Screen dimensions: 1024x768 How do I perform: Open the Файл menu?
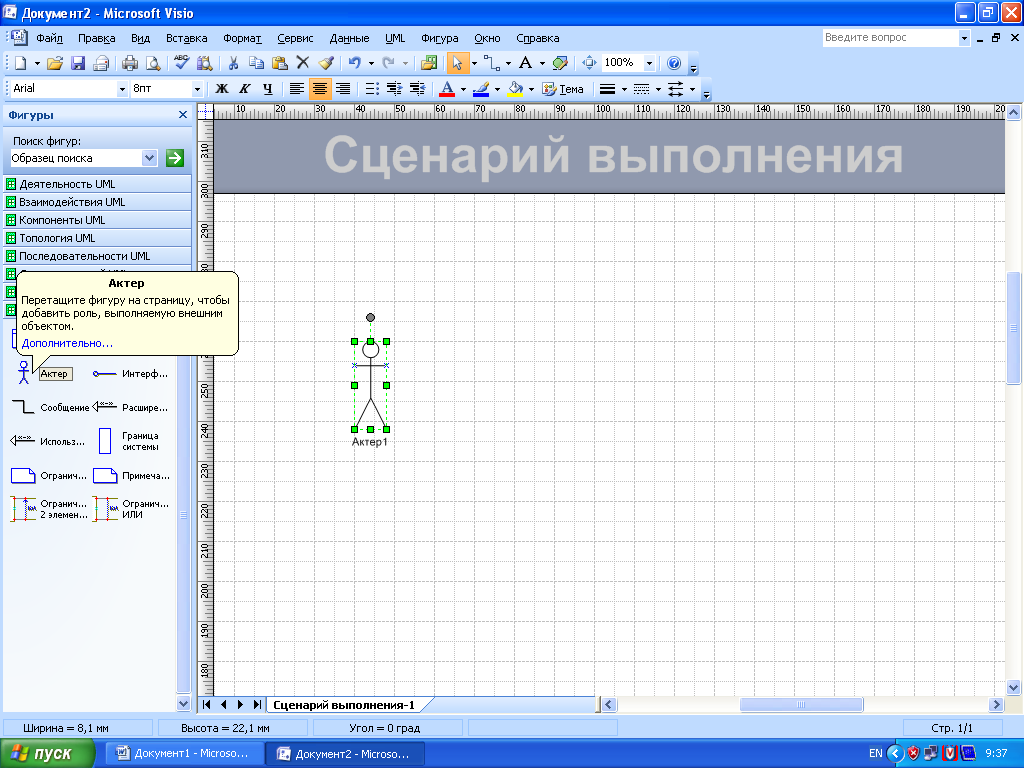[x=49, y=38]
